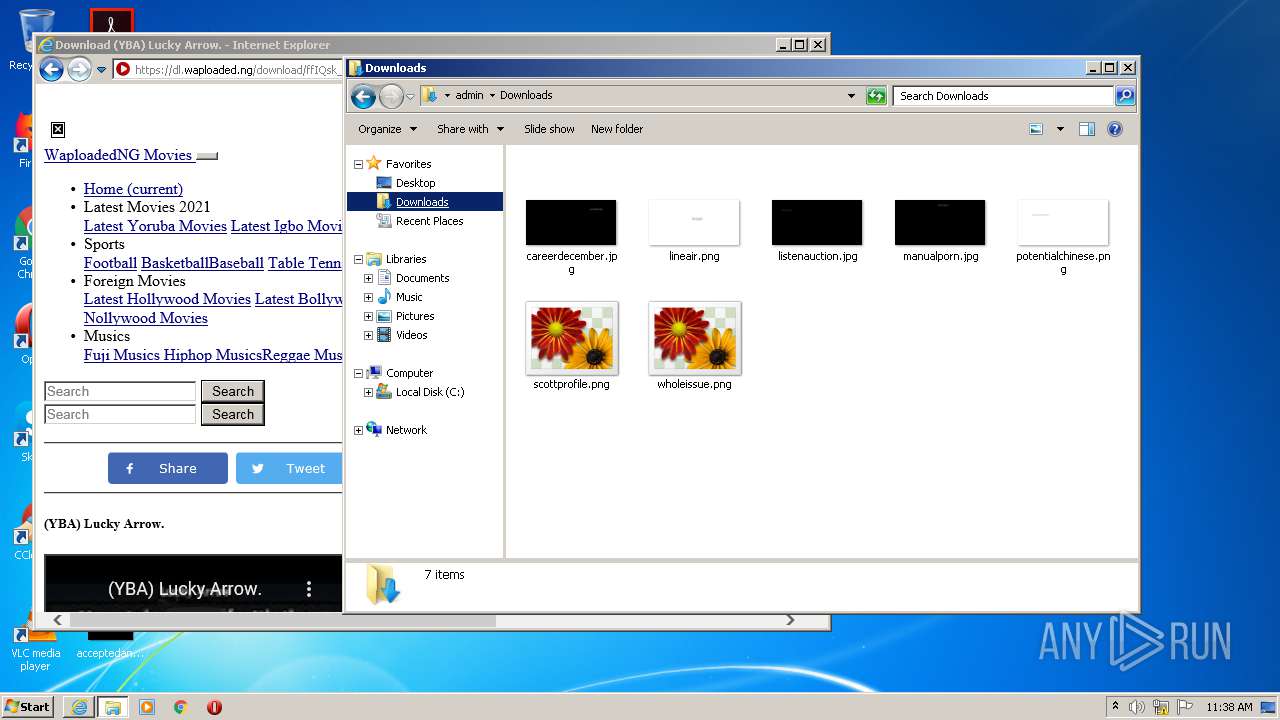Click first Search button on webpage
The width and height of the screenshot is (1280, 720).
[x=233, y=391]
